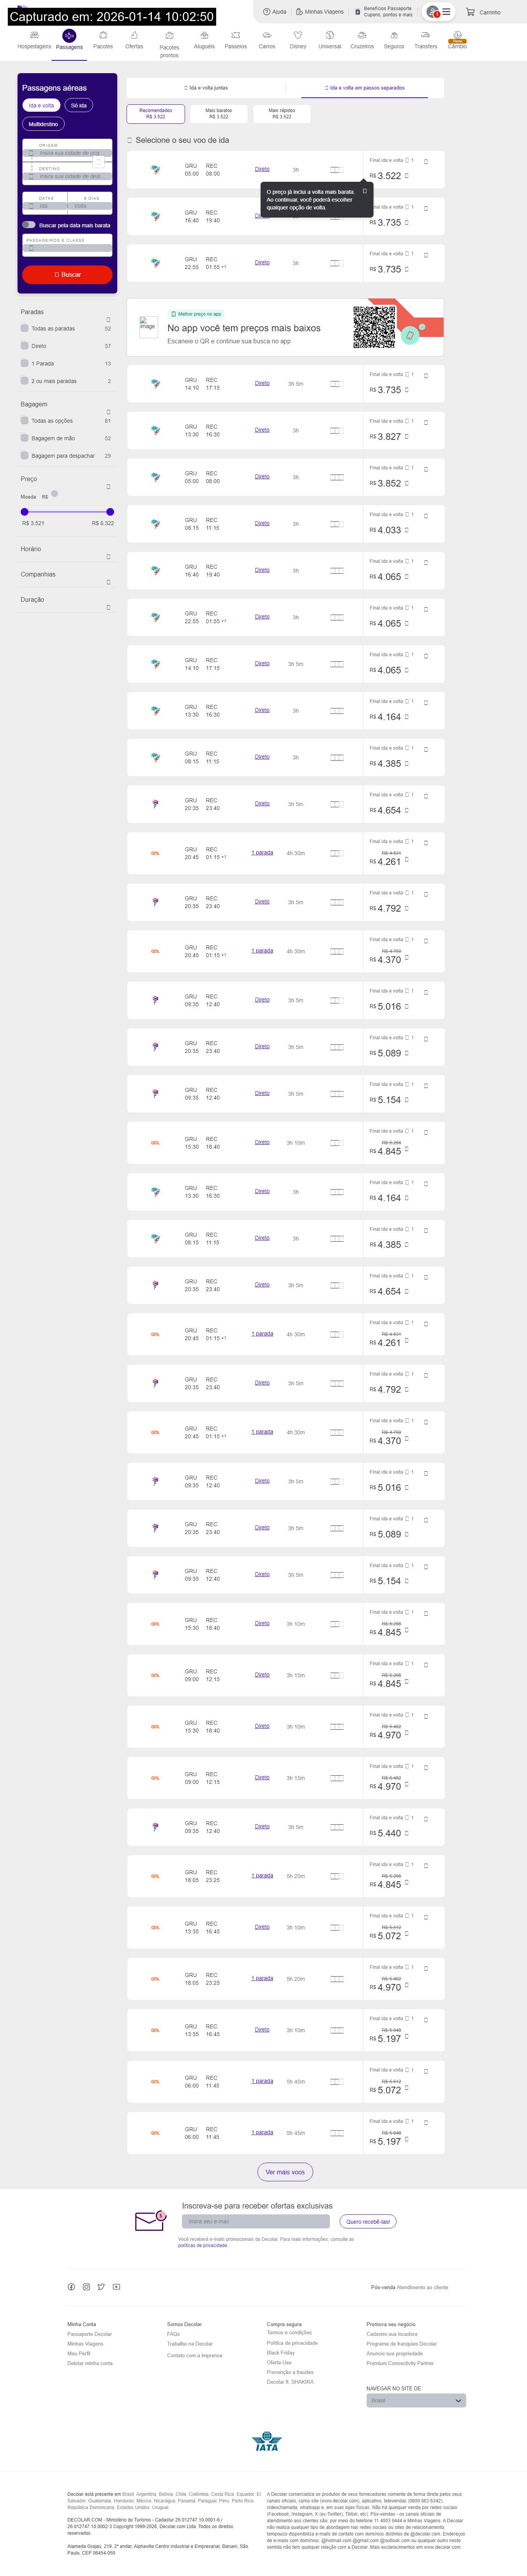The height and width of the screenshot is (2576, 527).
Task: Click the Ajuda help icon
Action: [267, 12]
